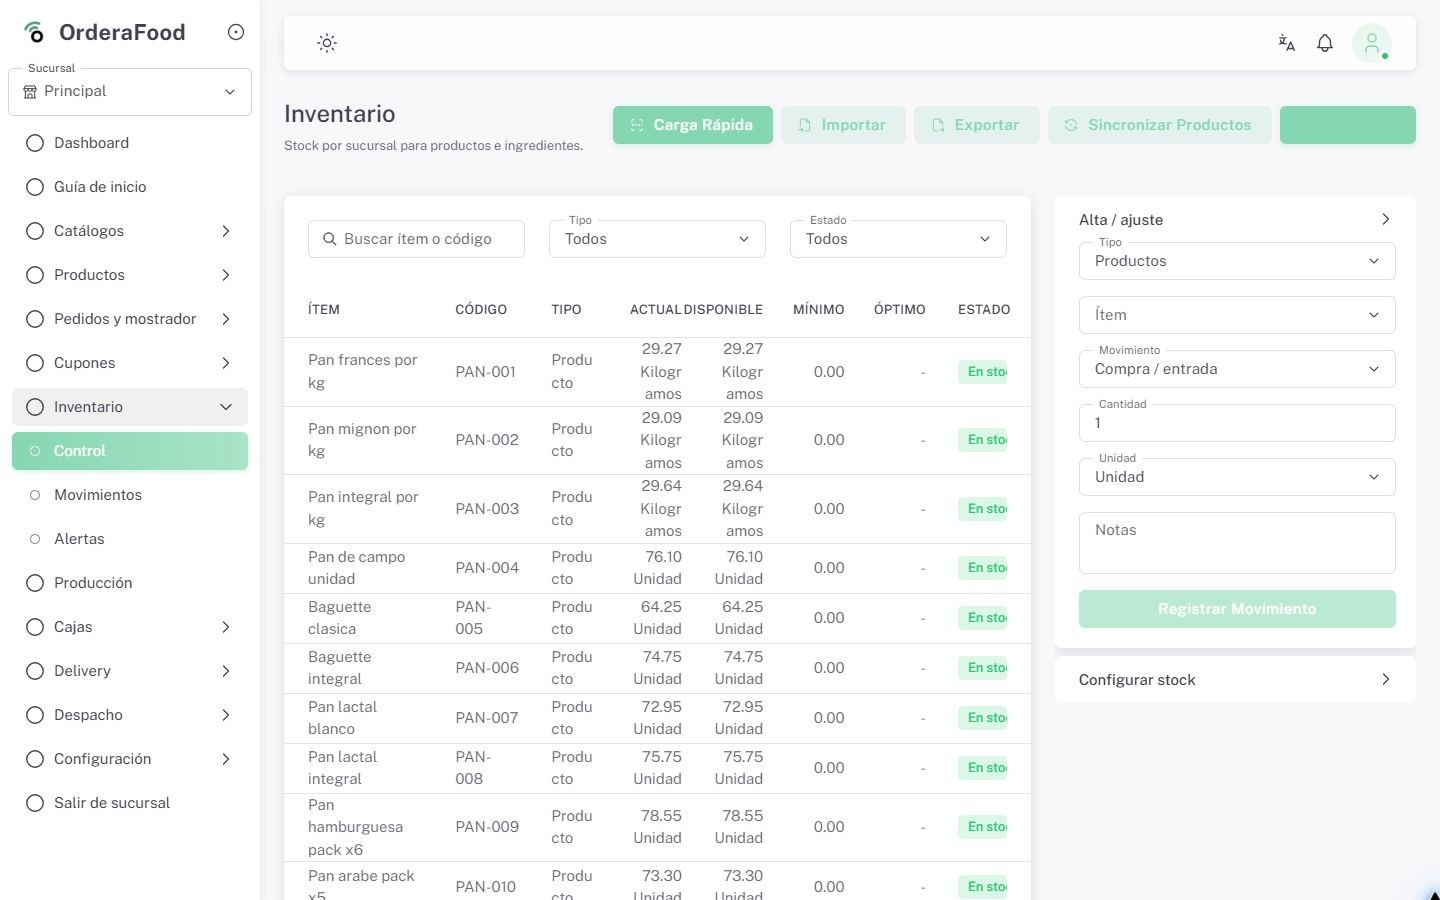1440x900 pixels.
Task: Click the Notas text area
Action: [x=1237, y=543]
